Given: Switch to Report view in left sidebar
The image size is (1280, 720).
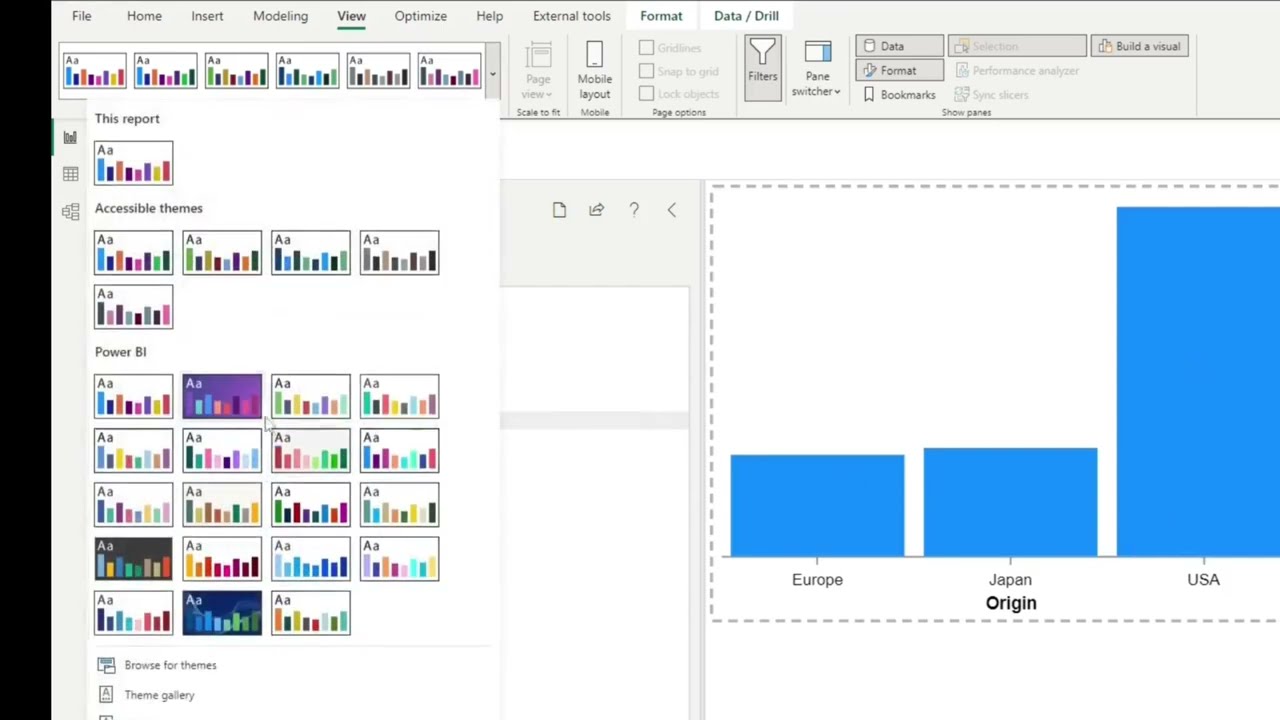Looking at the screenshot, I should (x=70, y=138).
